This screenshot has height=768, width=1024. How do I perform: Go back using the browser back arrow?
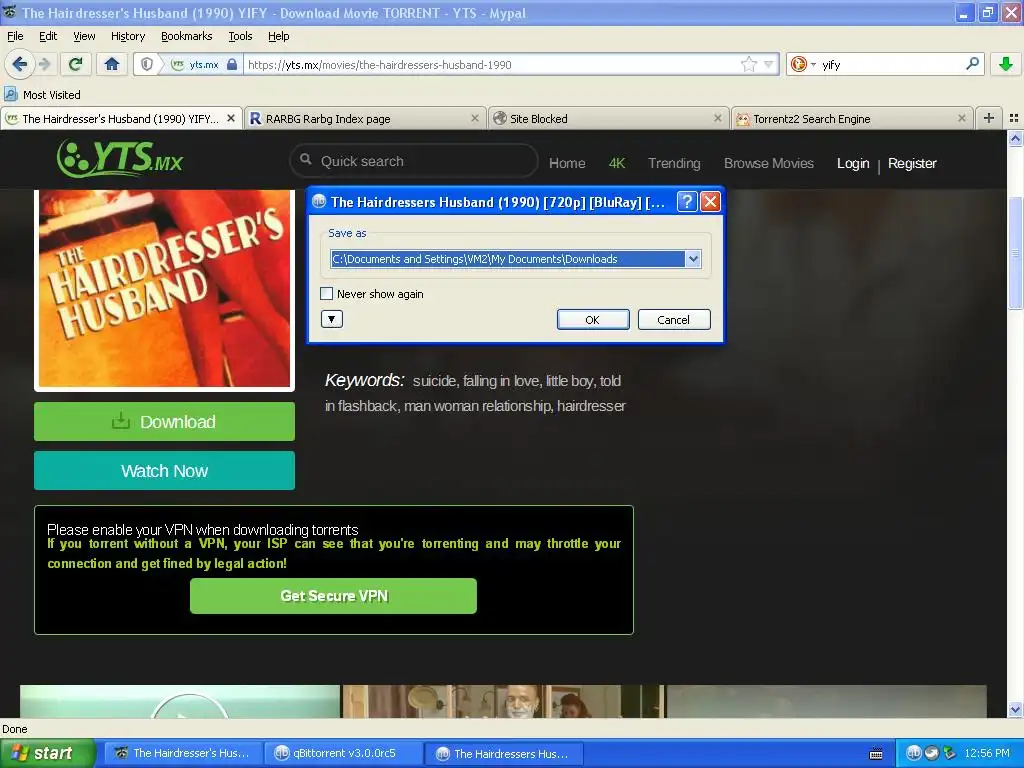(x=20, y=64)
